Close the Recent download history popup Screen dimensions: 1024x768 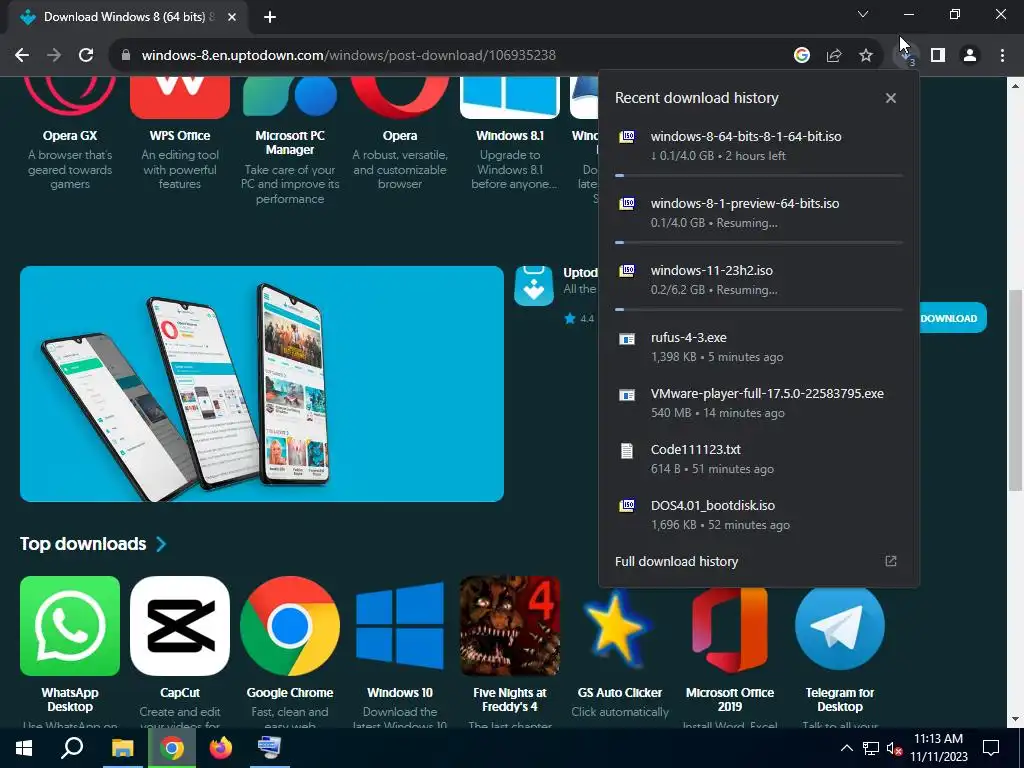click(x=891, y=98)
